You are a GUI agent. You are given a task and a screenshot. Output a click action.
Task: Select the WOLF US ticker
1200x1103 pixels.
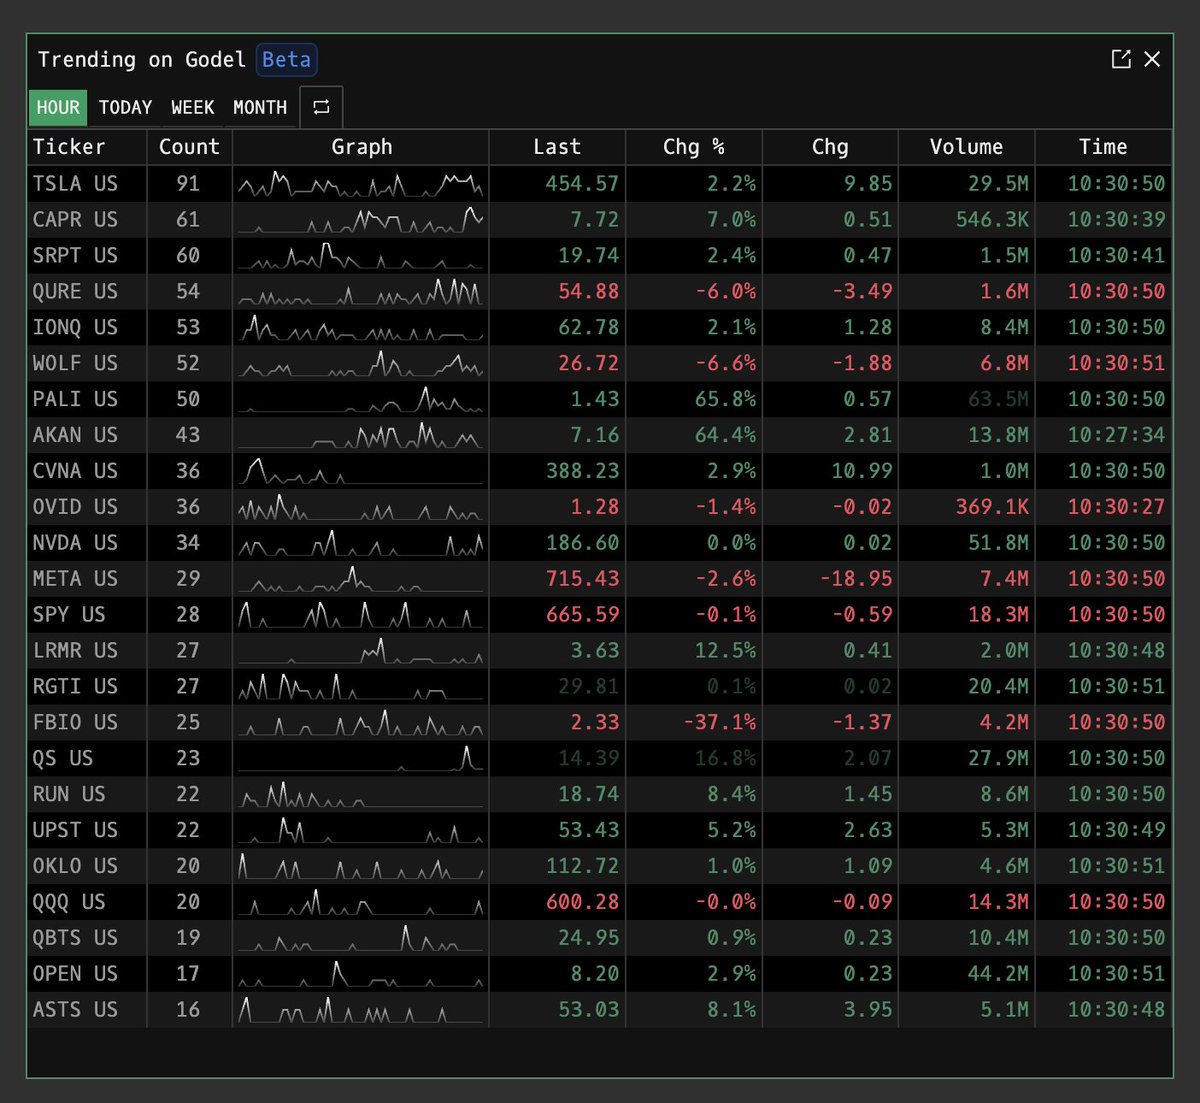click(75, 364)
